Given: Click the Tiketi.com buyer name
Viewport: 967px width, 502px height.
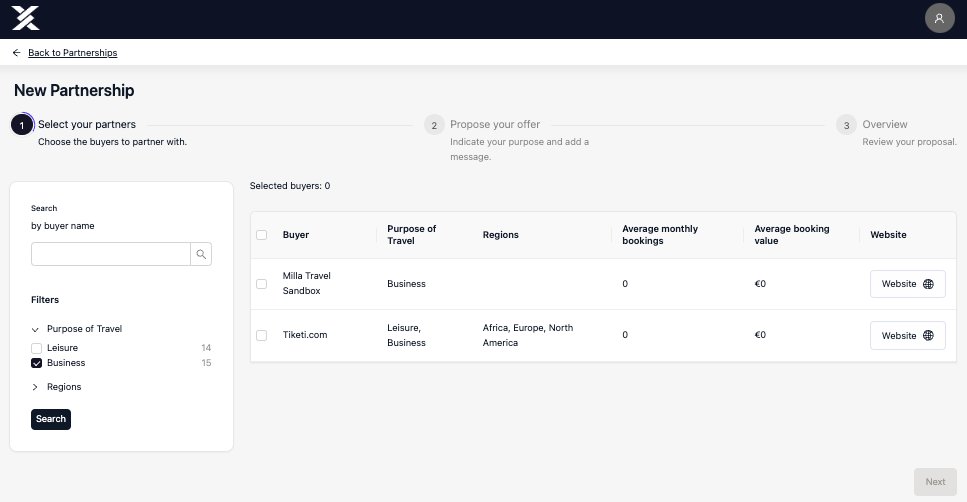Looking at the screenshot, I should coord(305,335).
